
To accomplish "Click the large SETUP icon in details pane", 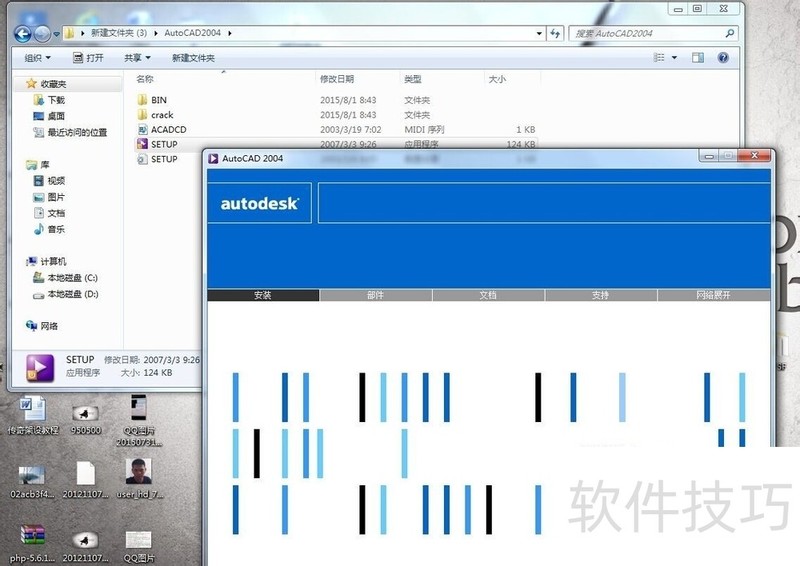I will point(40,368).
